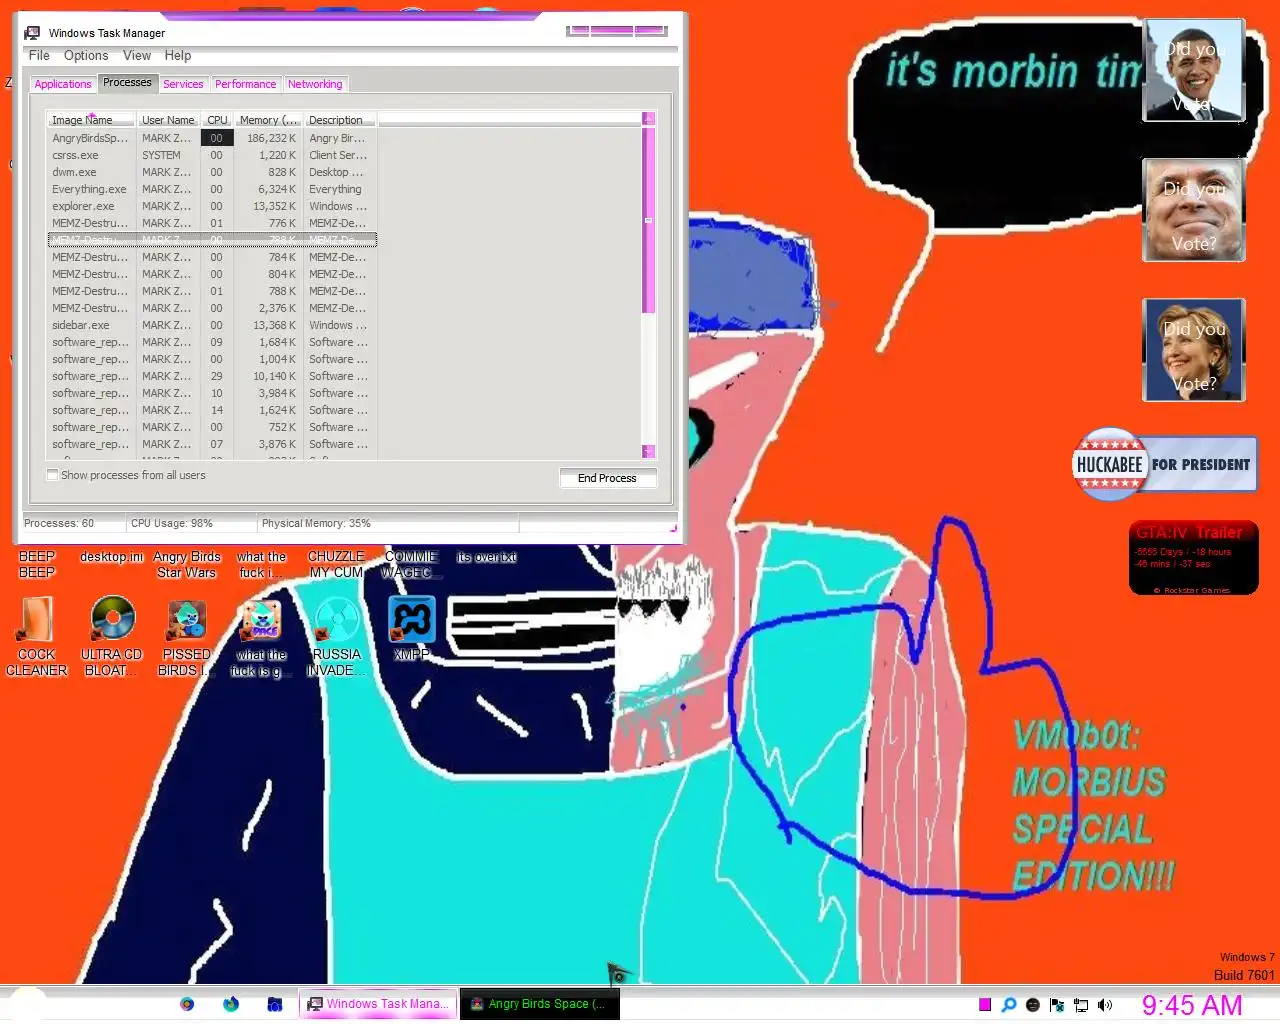The image size is (1280, 1024).
Task: Switch to the Performance tab
Action: coord(245,84)
